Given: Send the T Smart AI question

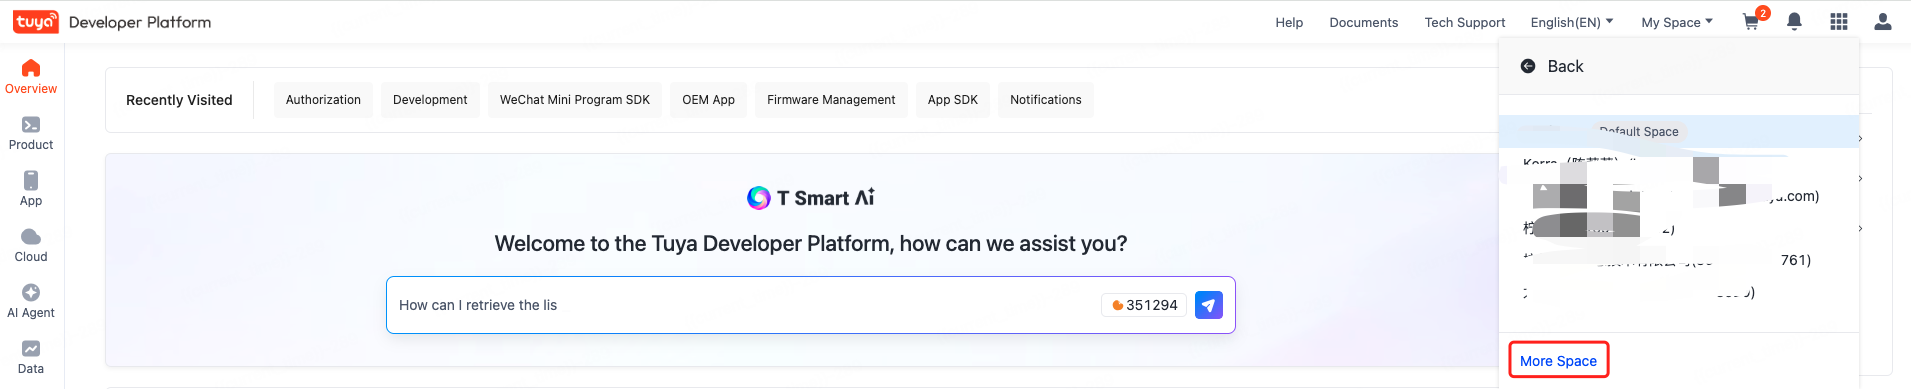Looking at the screenshot, I should (x=1209, y=305).
